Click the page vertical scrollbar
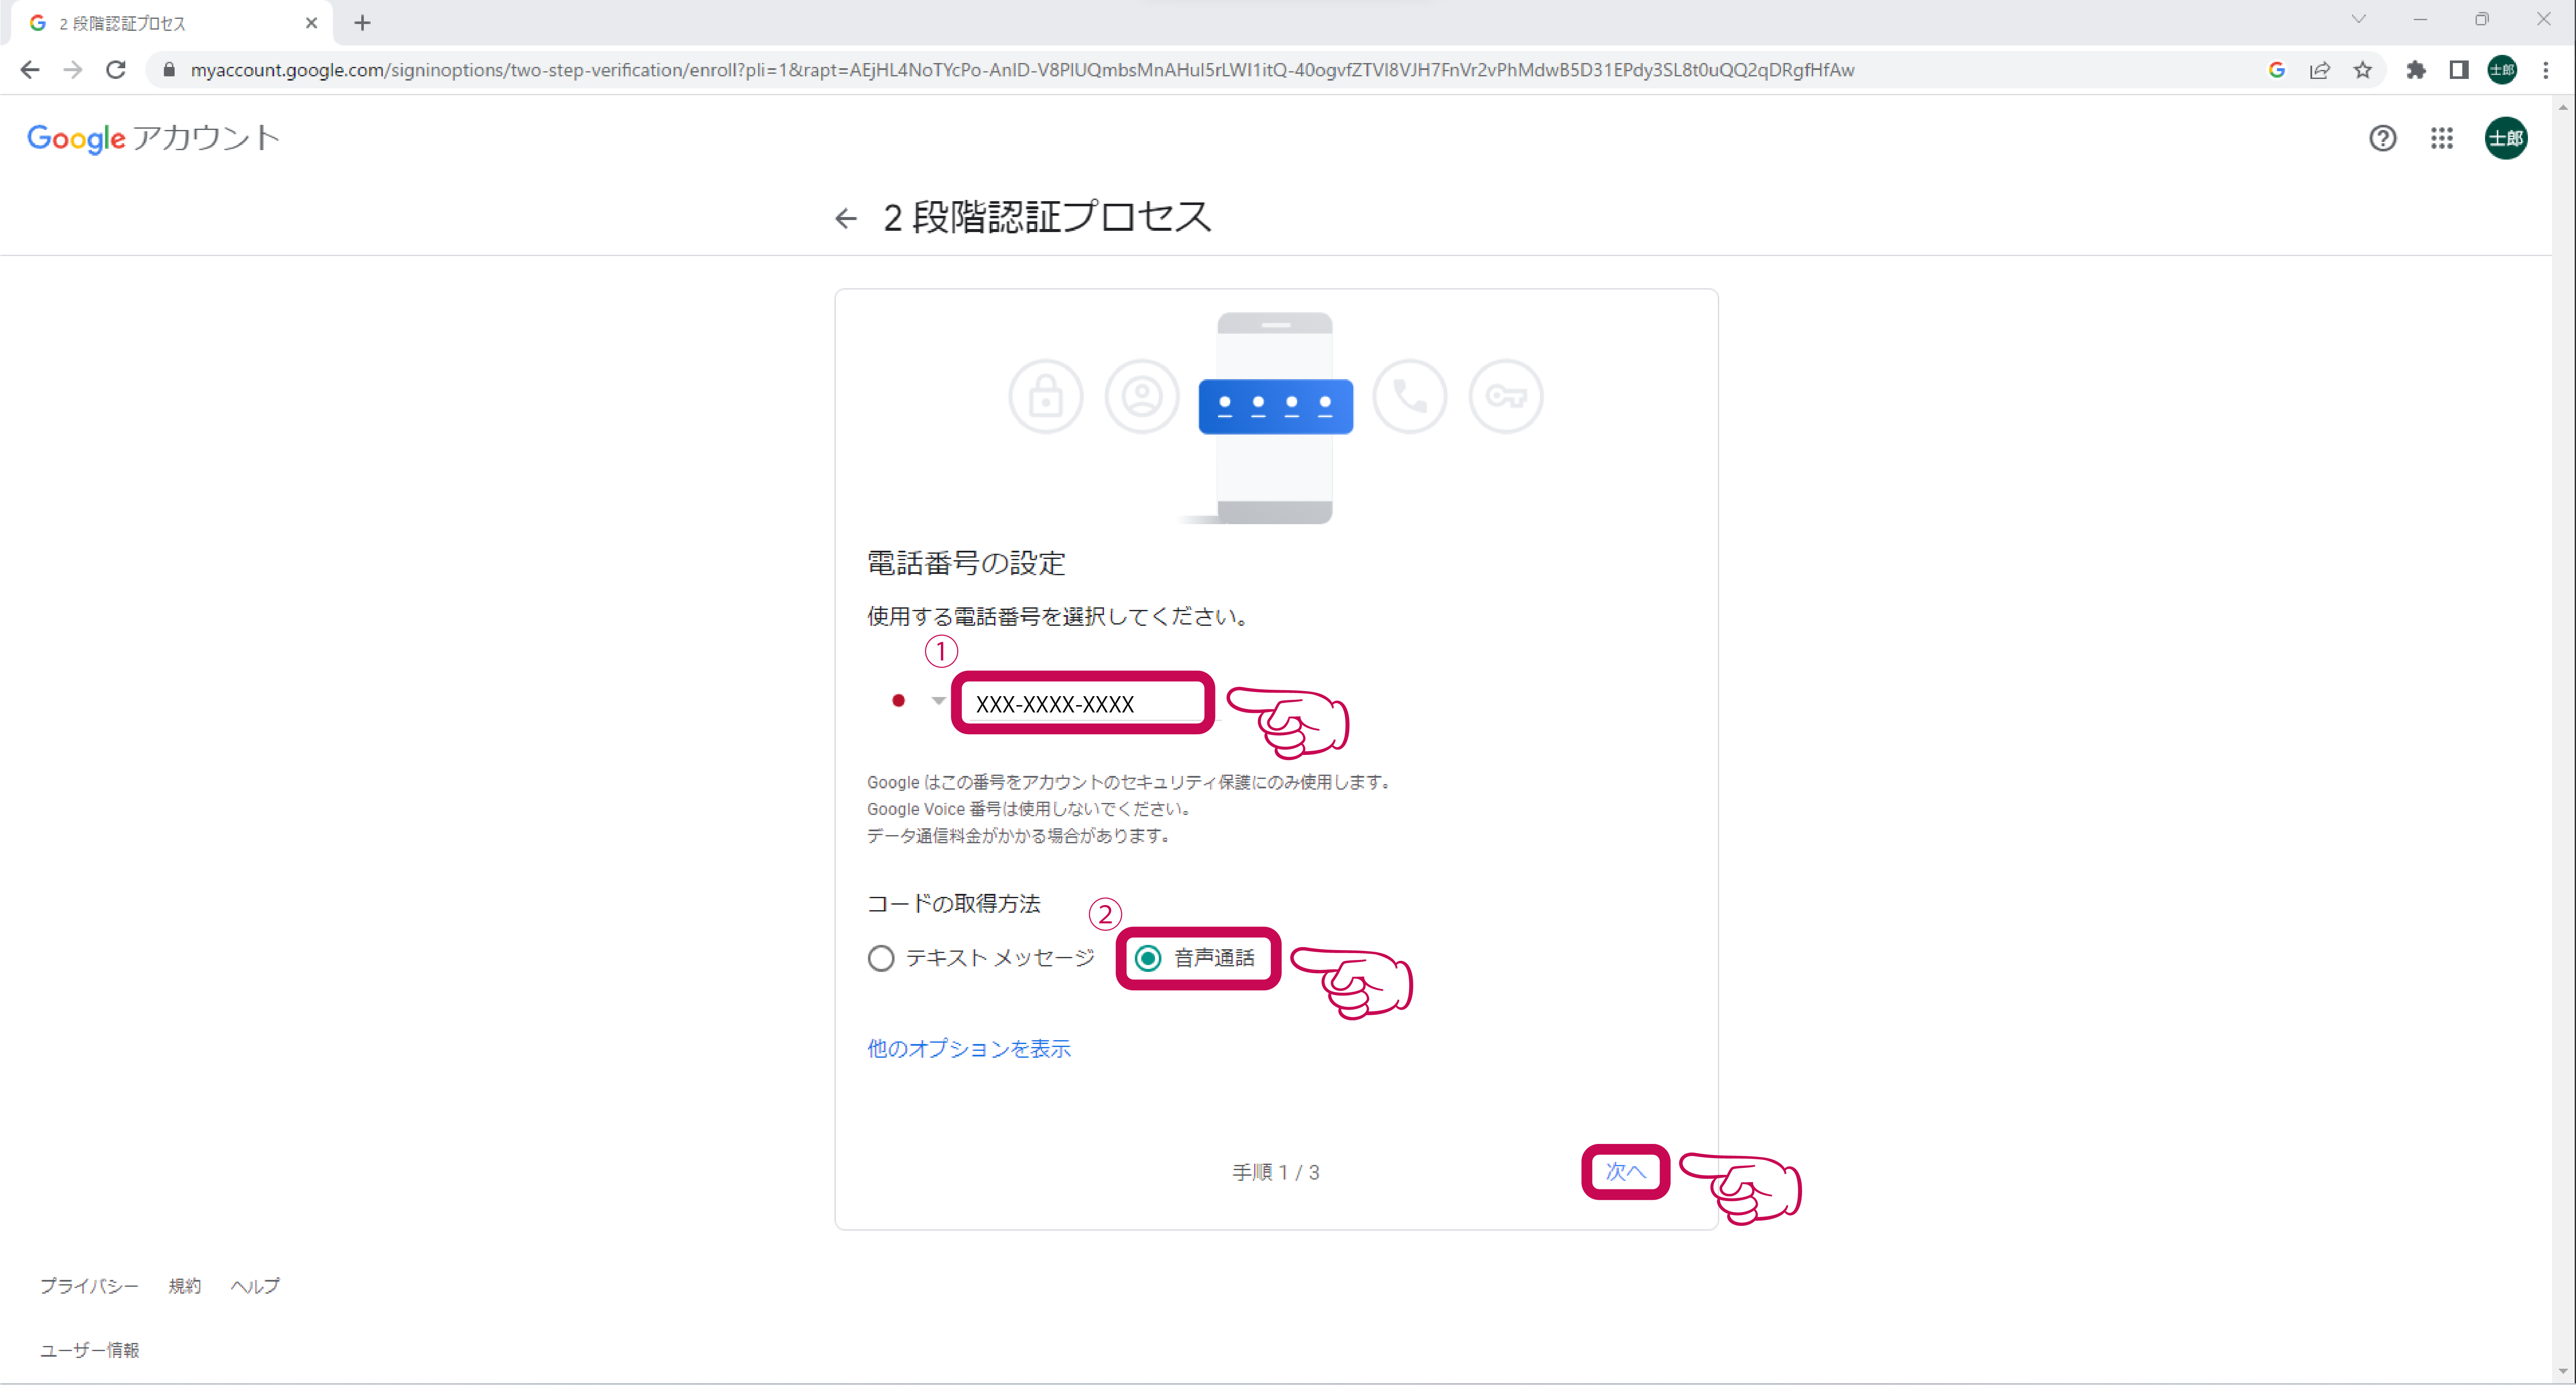 pyautogui.click(x=2563, y=740)
